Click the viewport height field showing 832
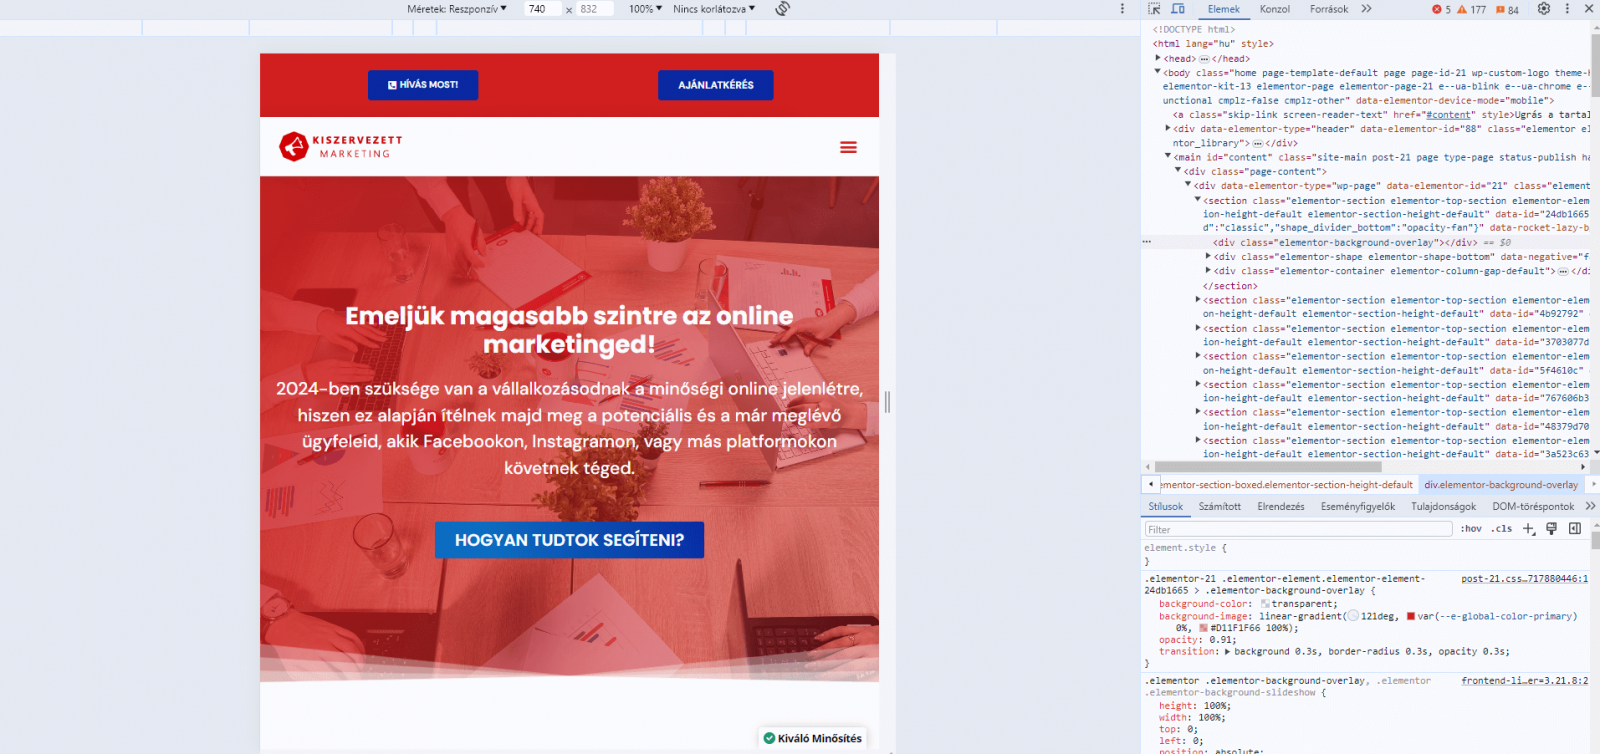This screenshot has width=1600, height=754. (x=594, y=9)
